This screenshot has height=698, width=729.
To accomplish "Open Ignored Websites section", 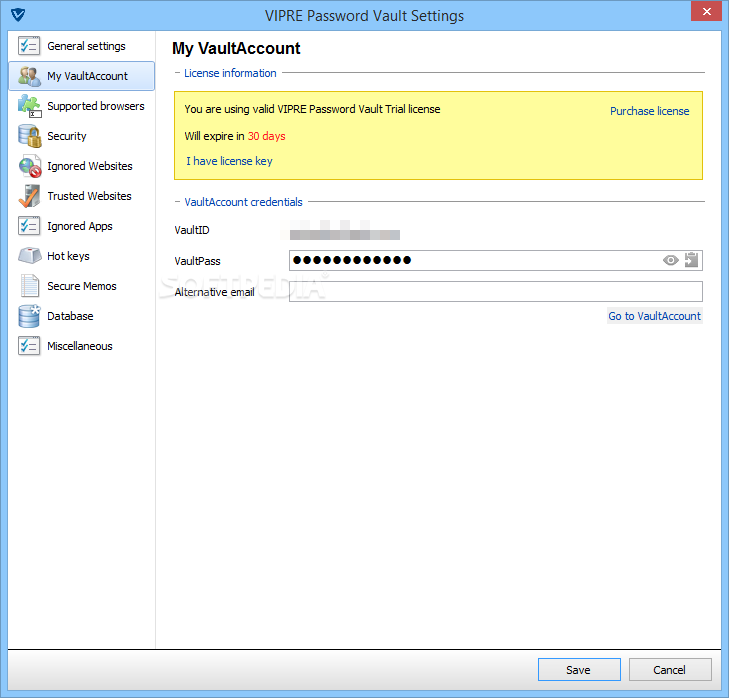I will [x=81, y=166].
